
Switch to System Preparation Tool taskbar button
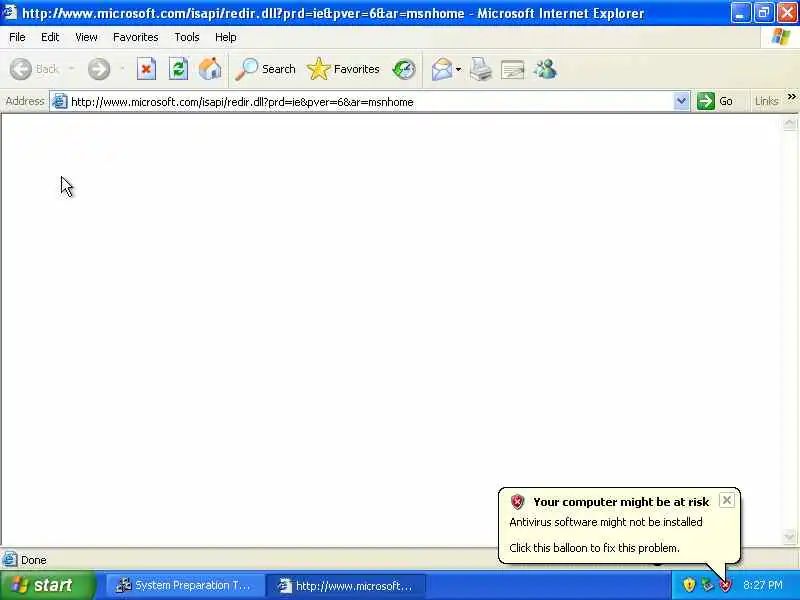pos(185,586)
